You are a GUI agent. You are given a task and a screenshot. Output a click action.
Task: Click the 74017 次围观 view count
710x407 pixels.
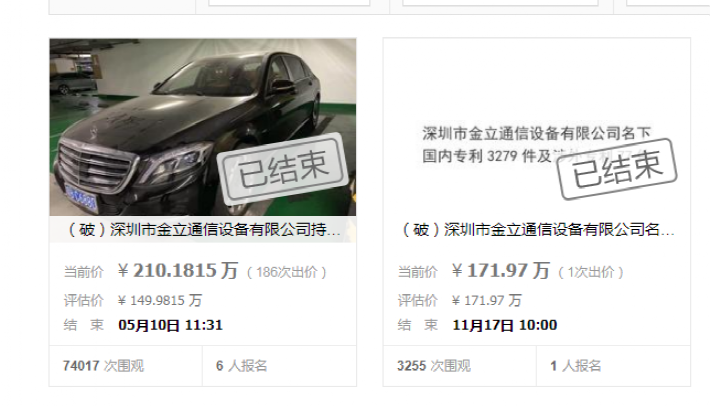(x=103, y=366)
